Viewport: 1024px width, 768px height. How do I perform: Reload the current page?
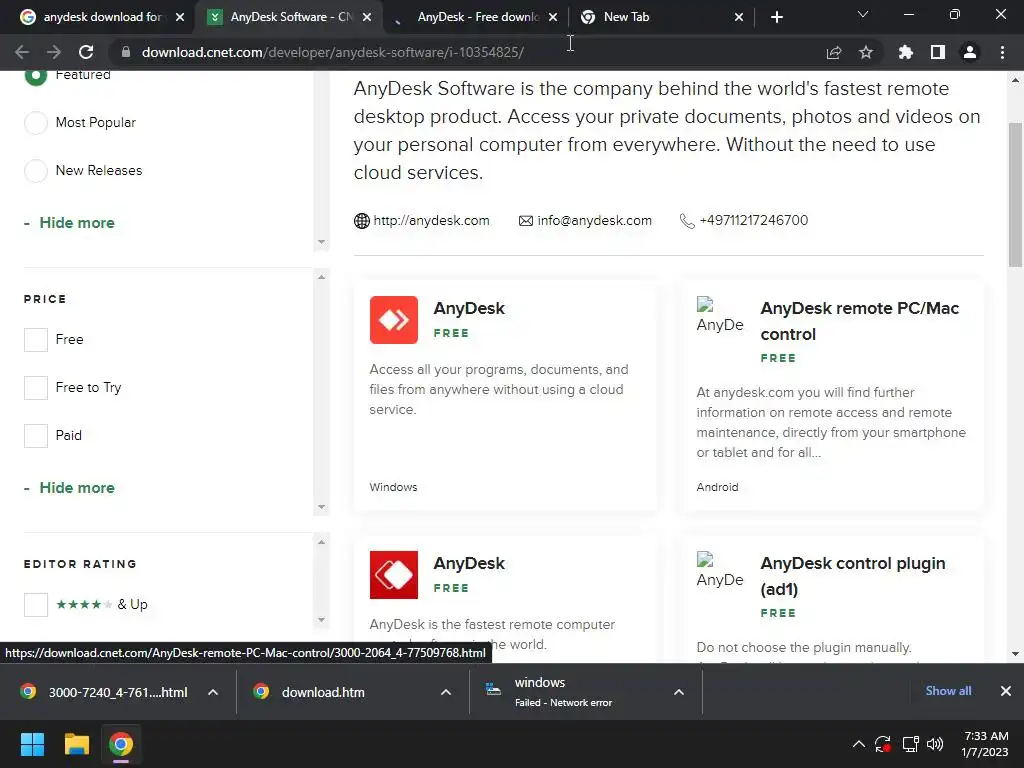point(86,52)
